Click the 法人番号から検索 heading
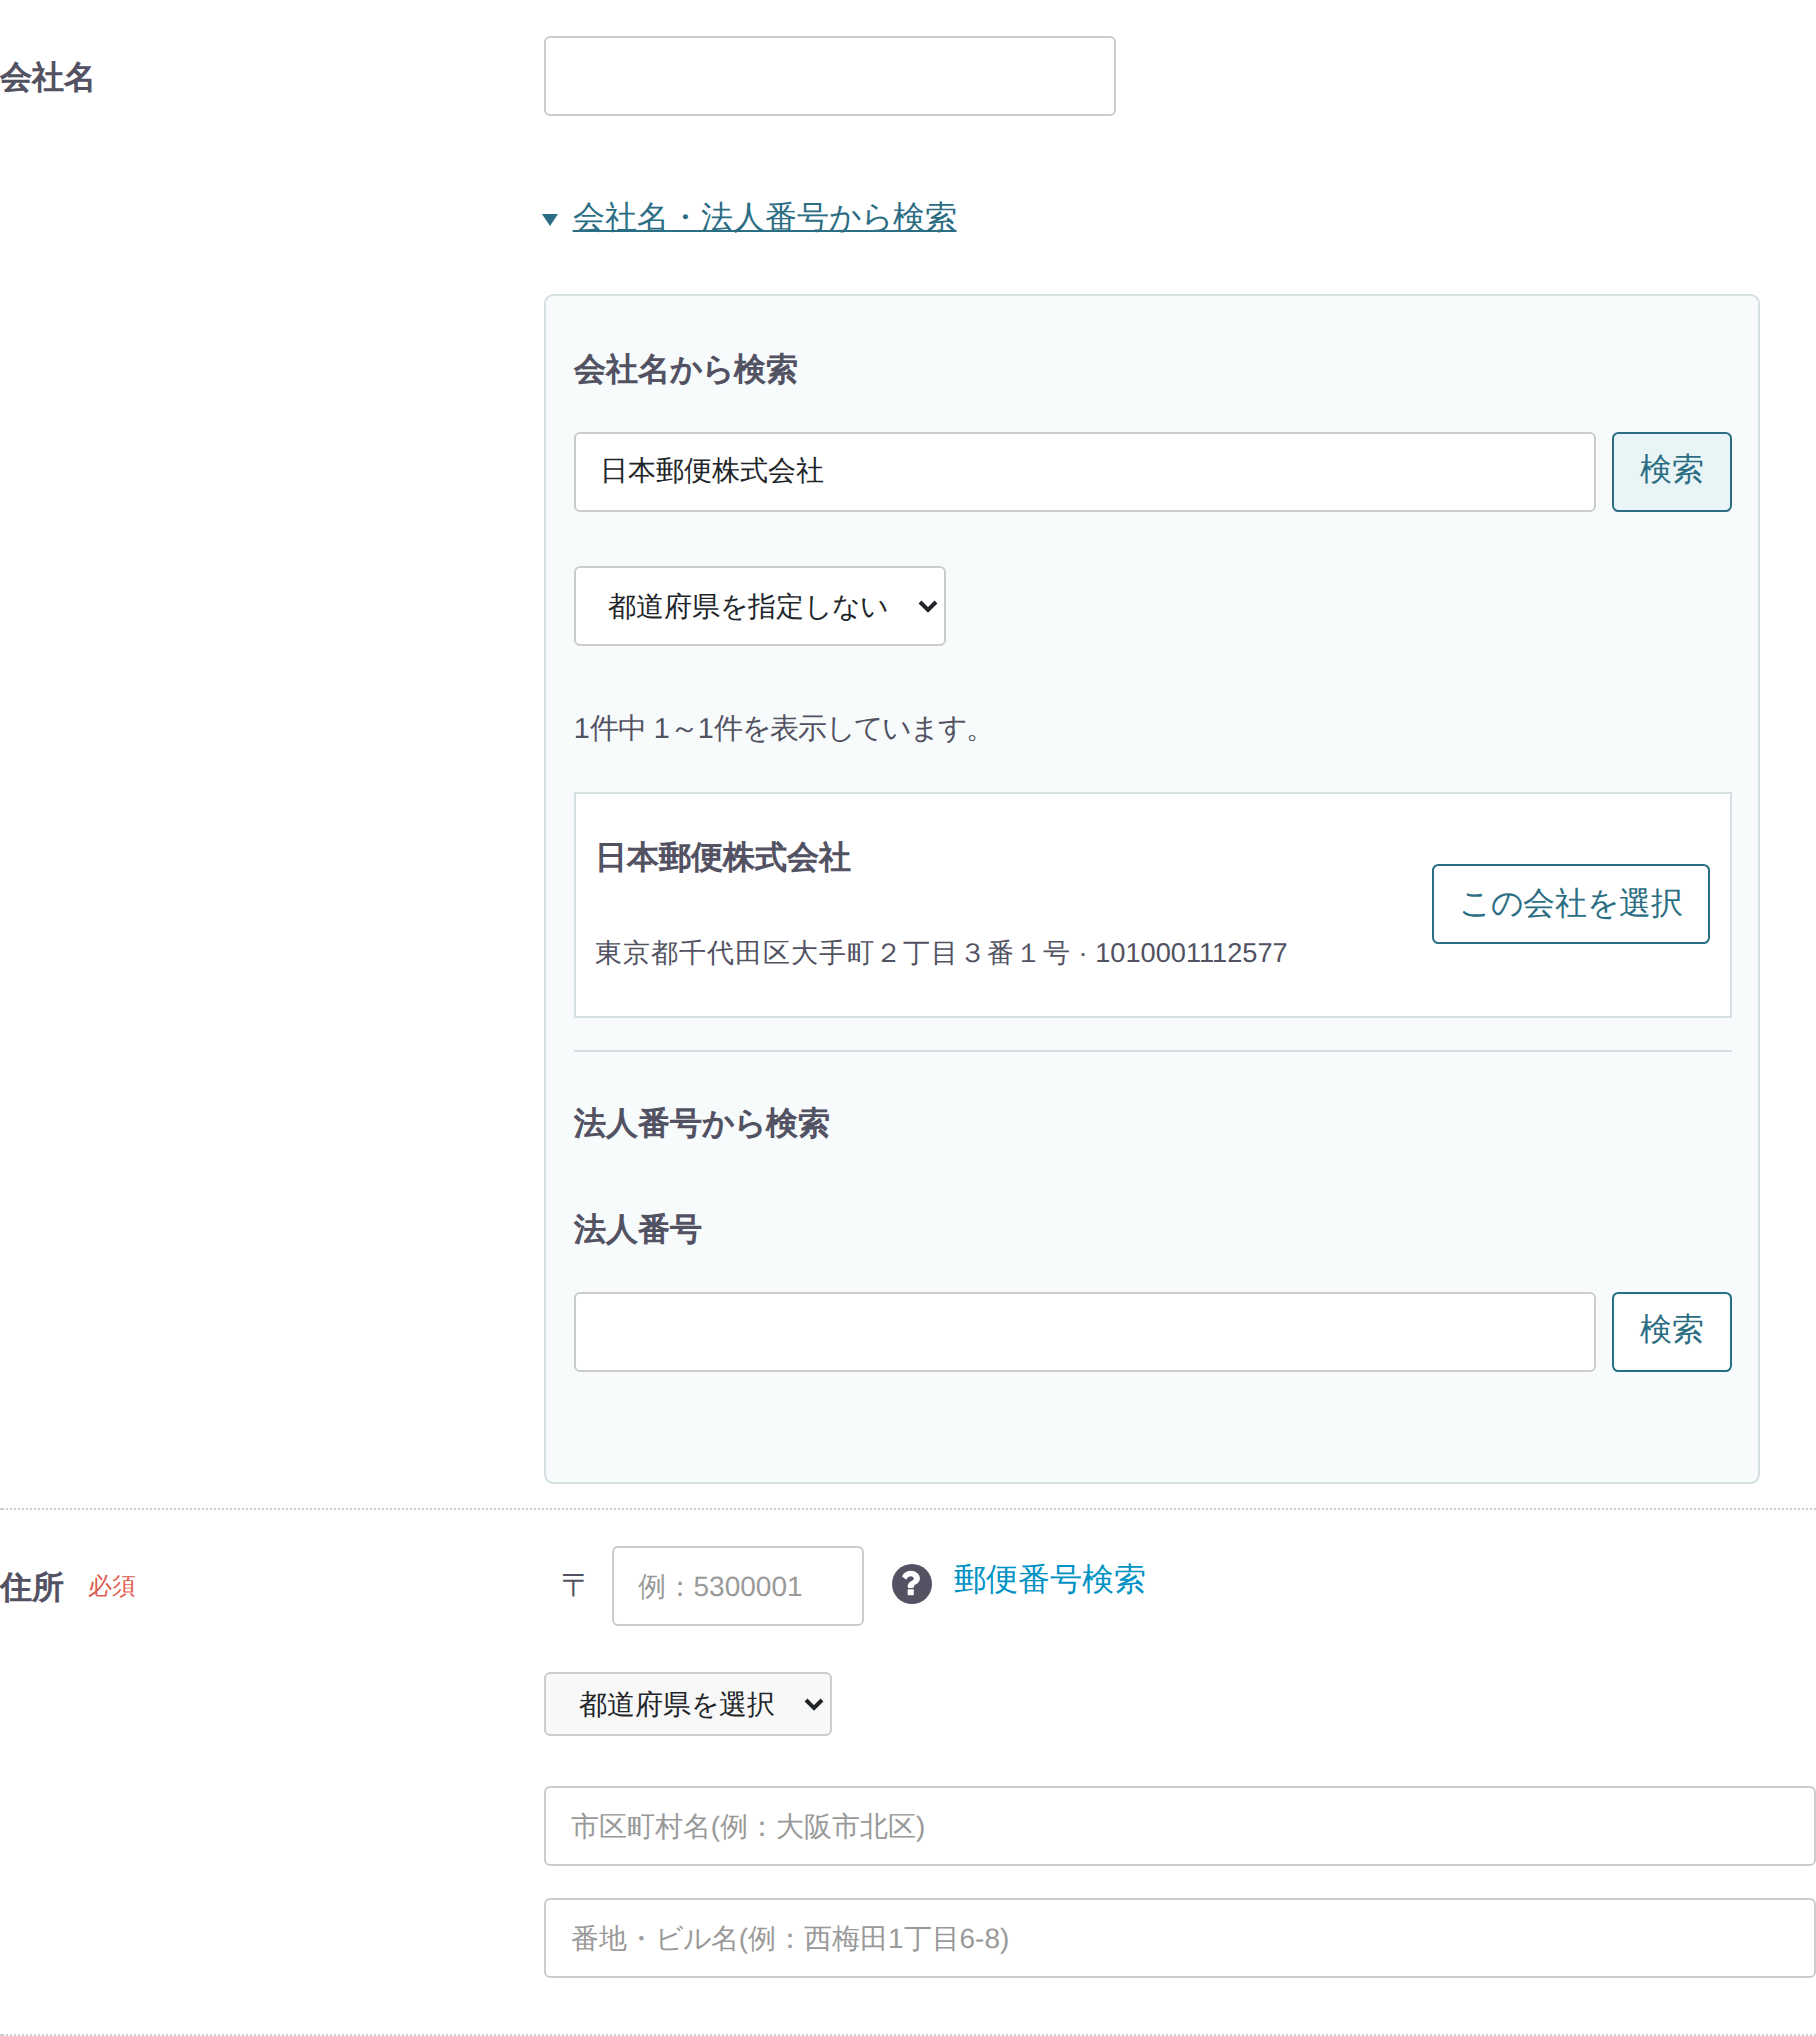This screenshot has width=1816, height=2036. (701, 1124)
